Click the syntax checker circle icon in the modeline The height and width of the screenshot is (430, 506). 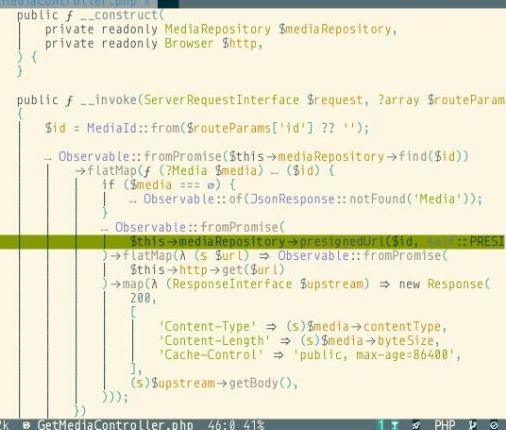(x=494, y=425)
